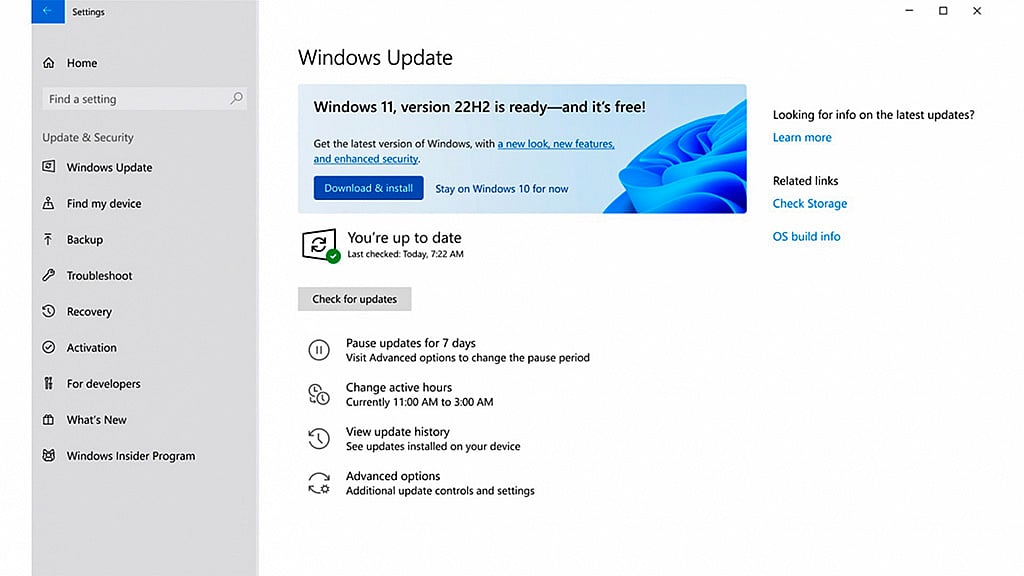The image size is (1024, 576).
Task: Click the Find my device icon
Action: pos(49,203)
